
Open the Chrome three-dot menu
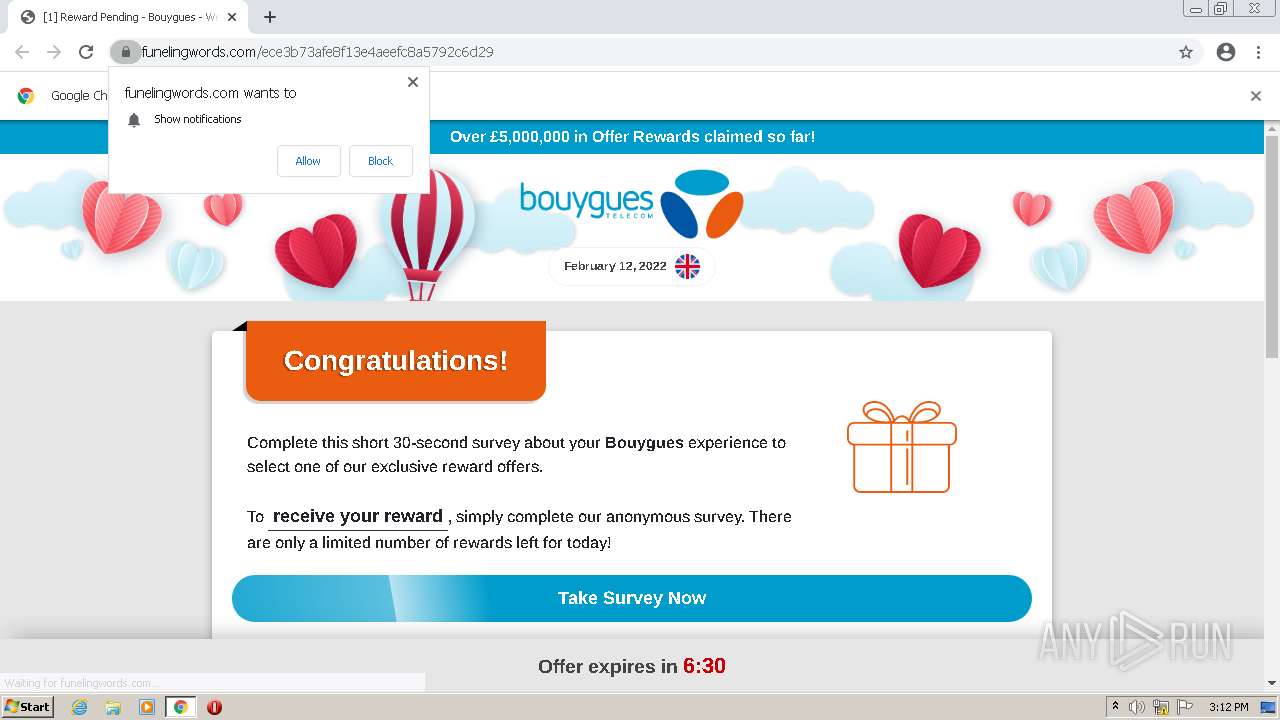coord(1258,52)
